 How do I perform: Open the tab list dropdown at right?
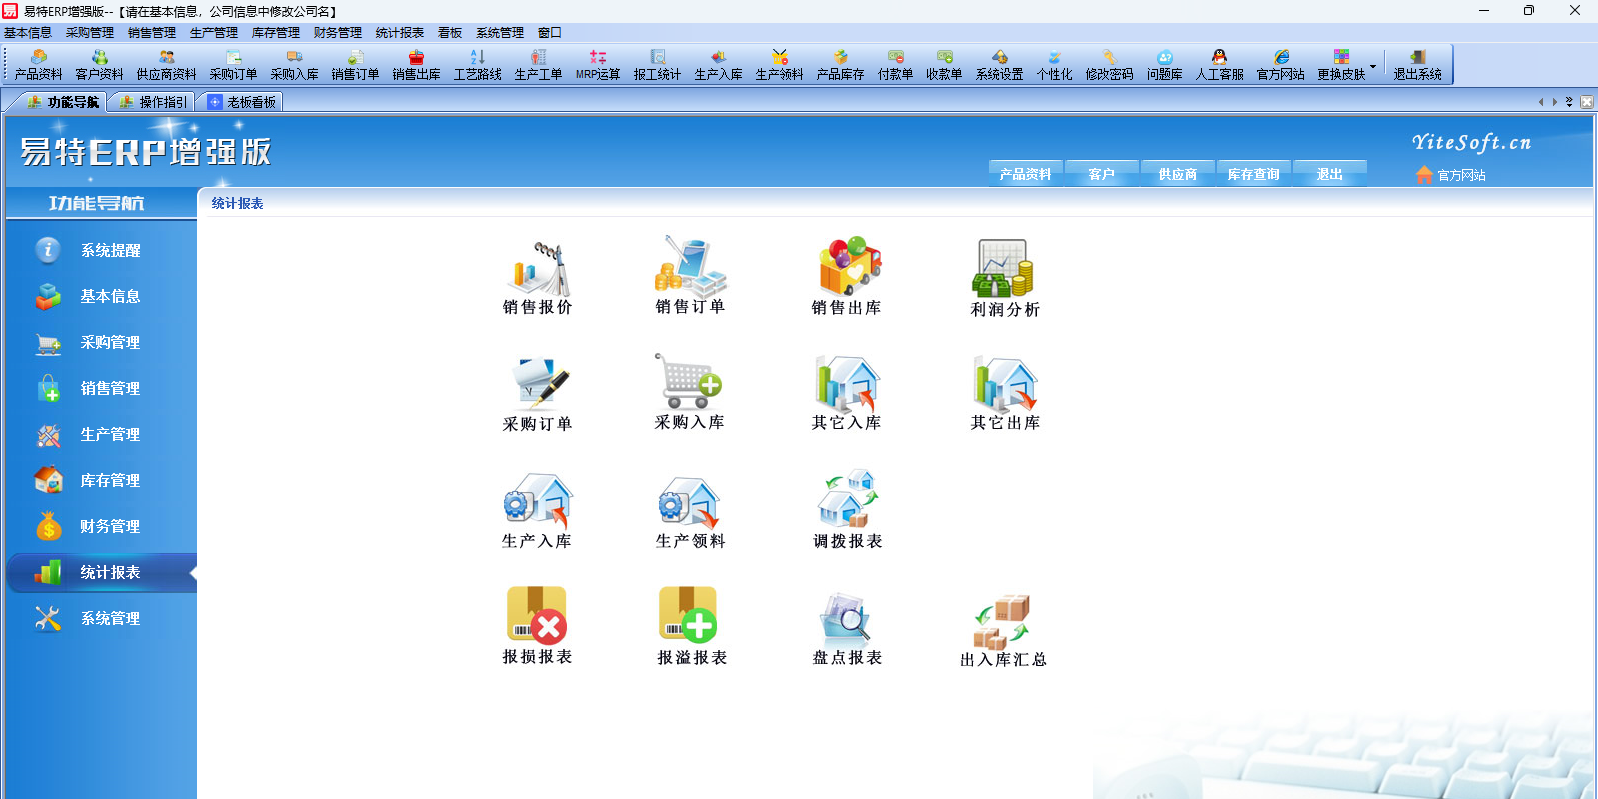pos(1569,102)
